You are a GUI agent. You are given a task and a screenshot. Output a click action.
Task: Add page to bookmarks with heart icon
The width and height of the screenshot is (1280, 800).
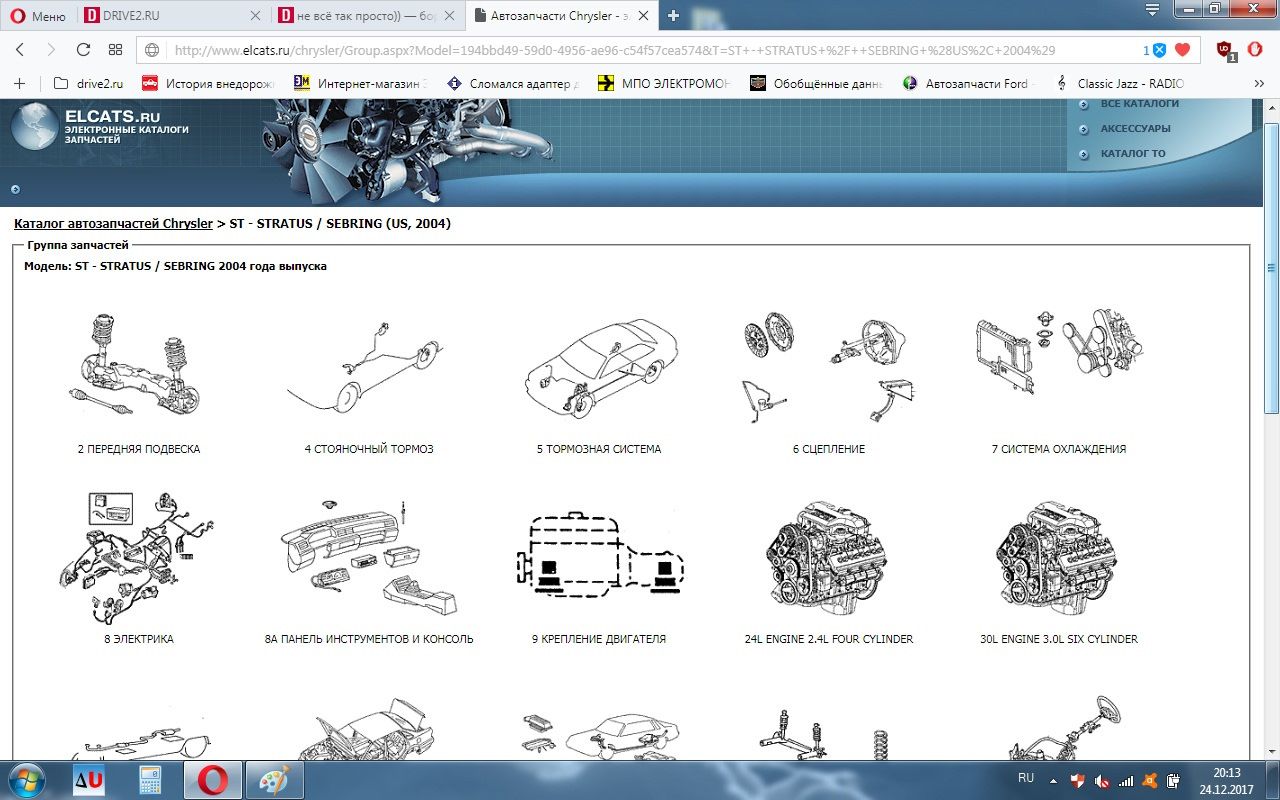(1182, 50)
